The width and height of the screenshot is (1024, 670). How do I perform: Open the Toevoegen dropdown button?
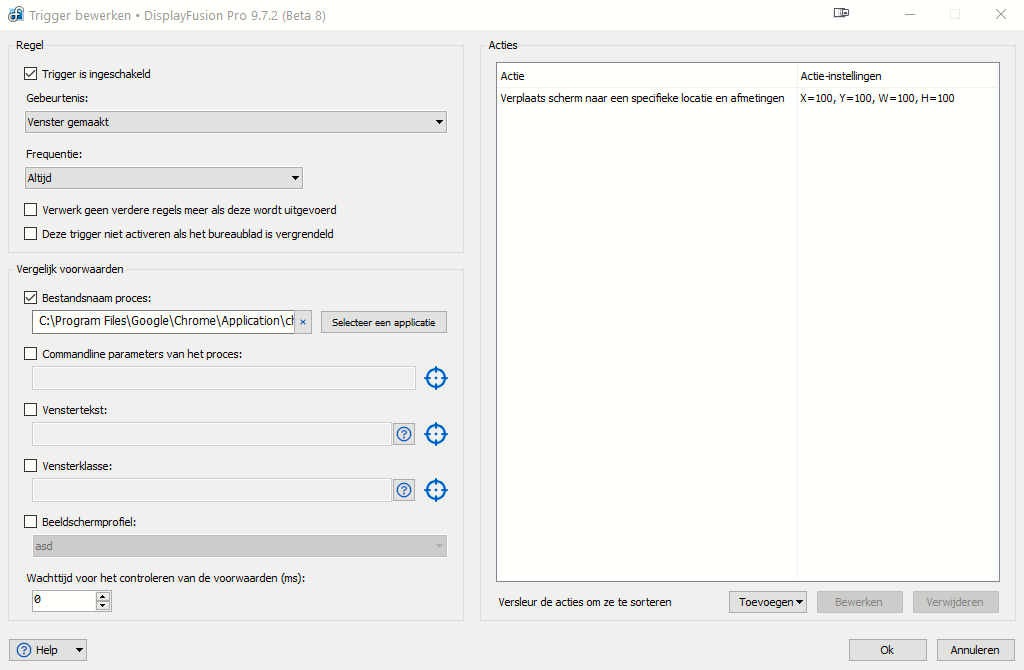[x=768, y=602]
